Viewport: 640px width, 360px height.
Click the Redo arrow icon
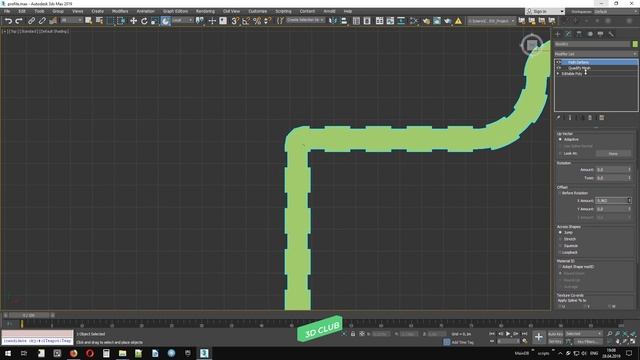click(19, 21)
